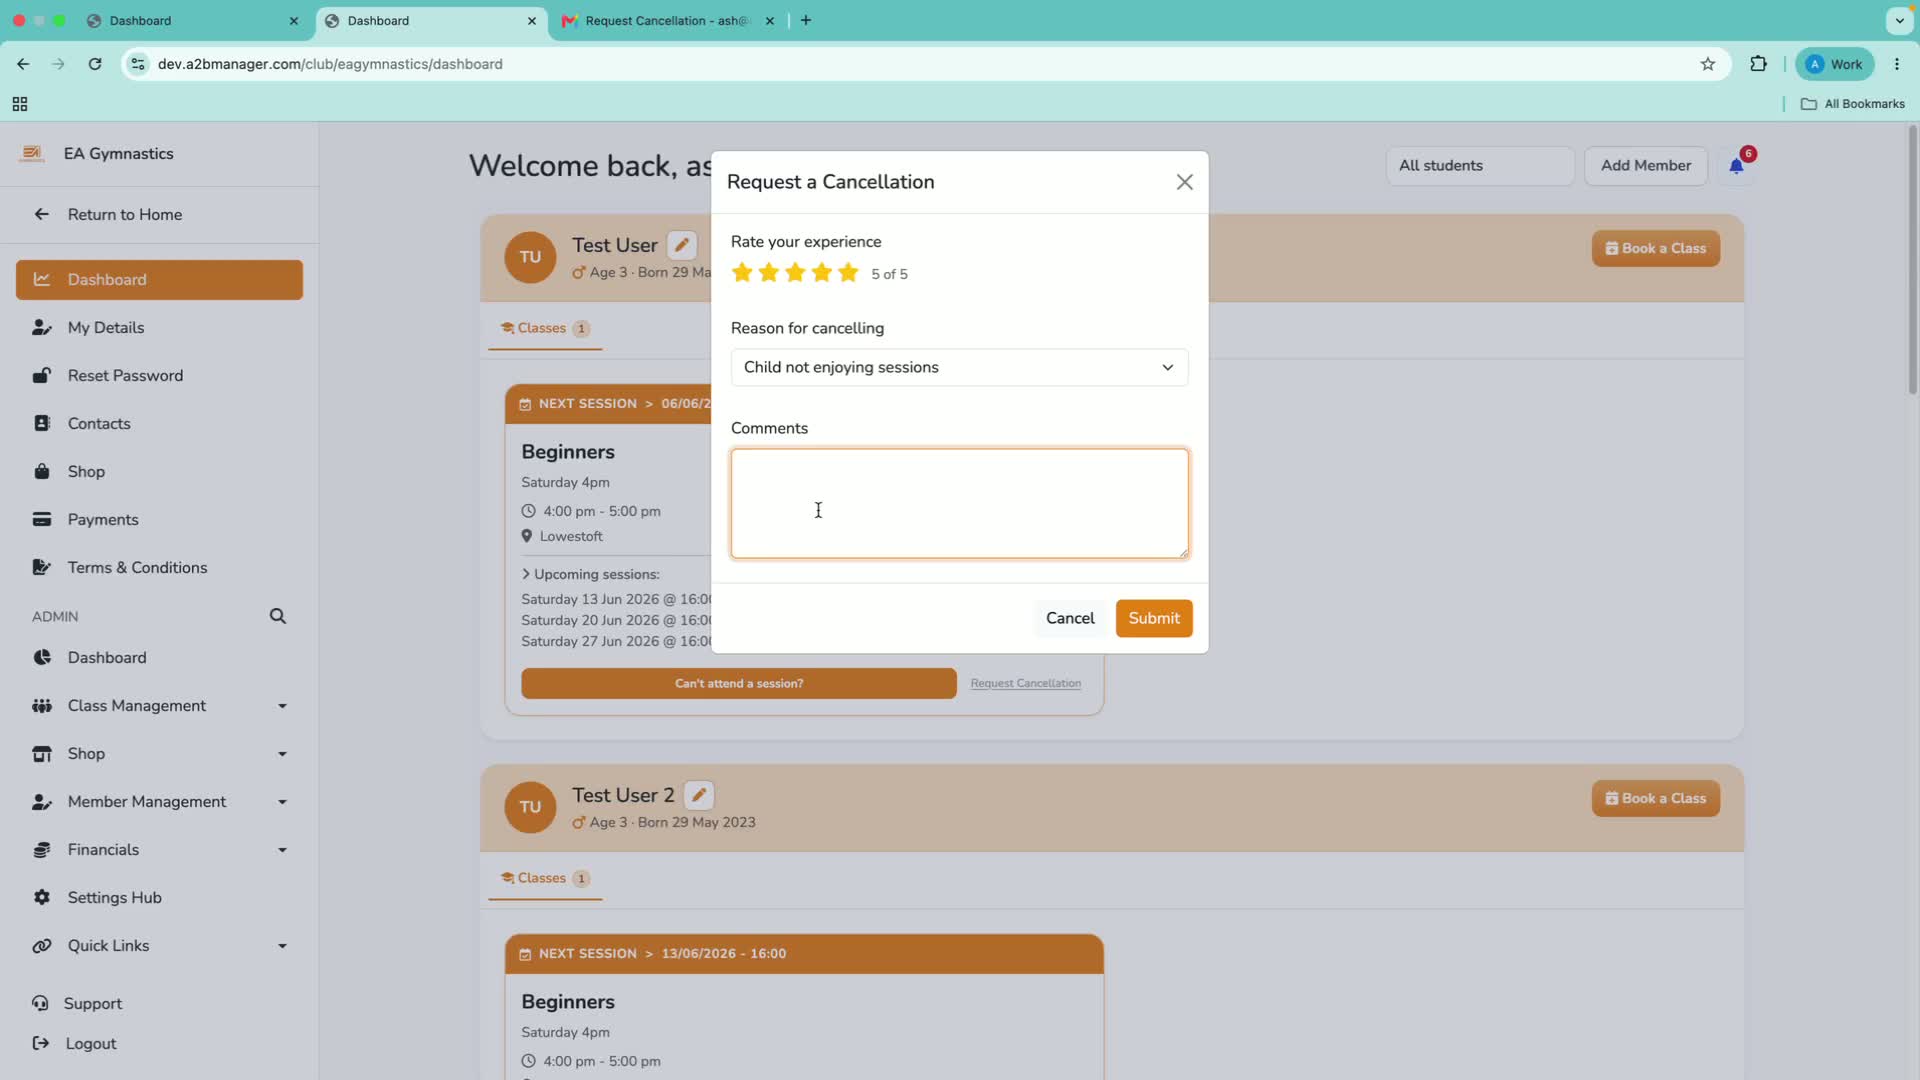
Task: Switch to the Request Cancellation Gmail tab
Action: 667,21
